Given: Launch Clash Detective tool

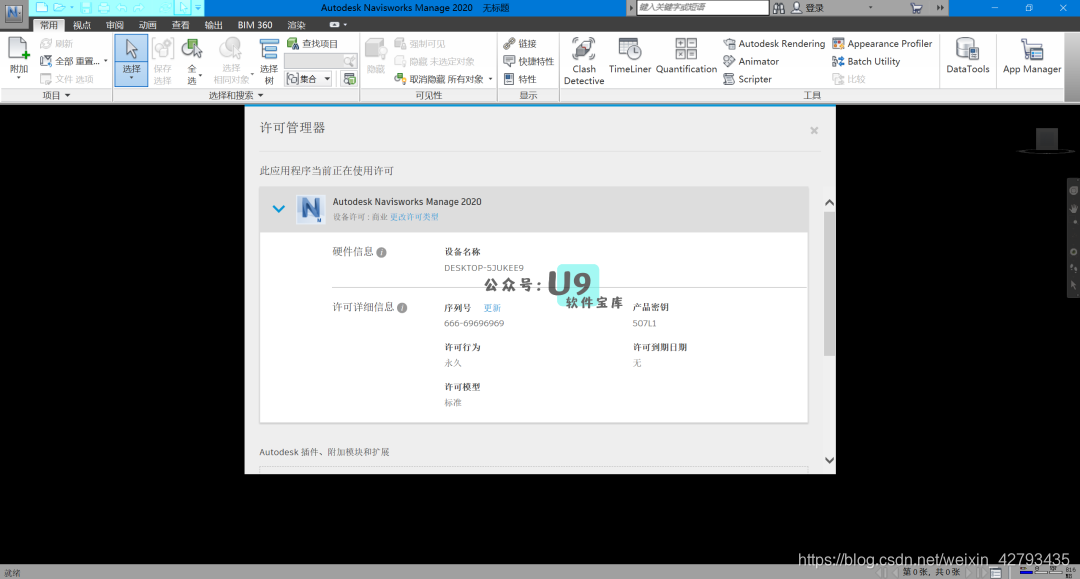Looking at the screenshot, I should pos(583,61).
